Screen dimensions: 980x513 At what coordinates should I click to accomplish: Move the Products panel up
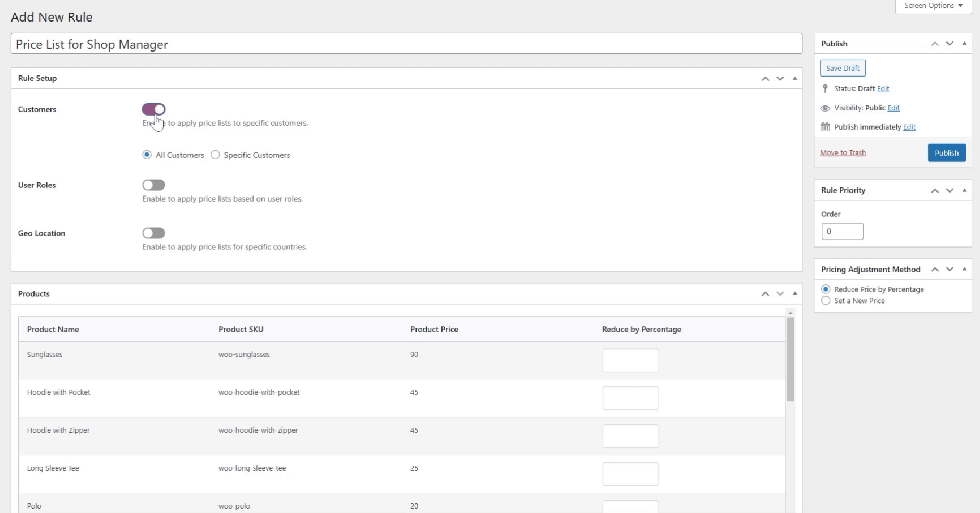[x=765, y=294]
